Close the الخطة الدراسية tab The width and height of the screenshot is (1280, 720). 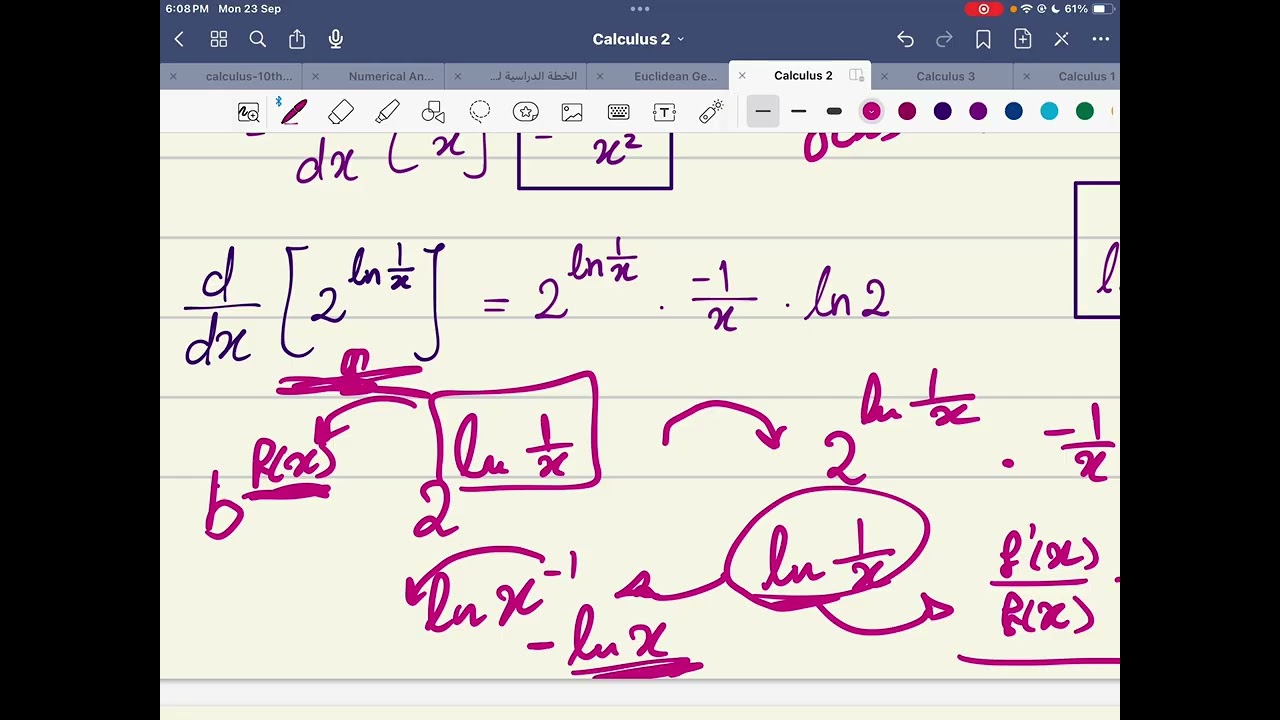pos(457,76)
